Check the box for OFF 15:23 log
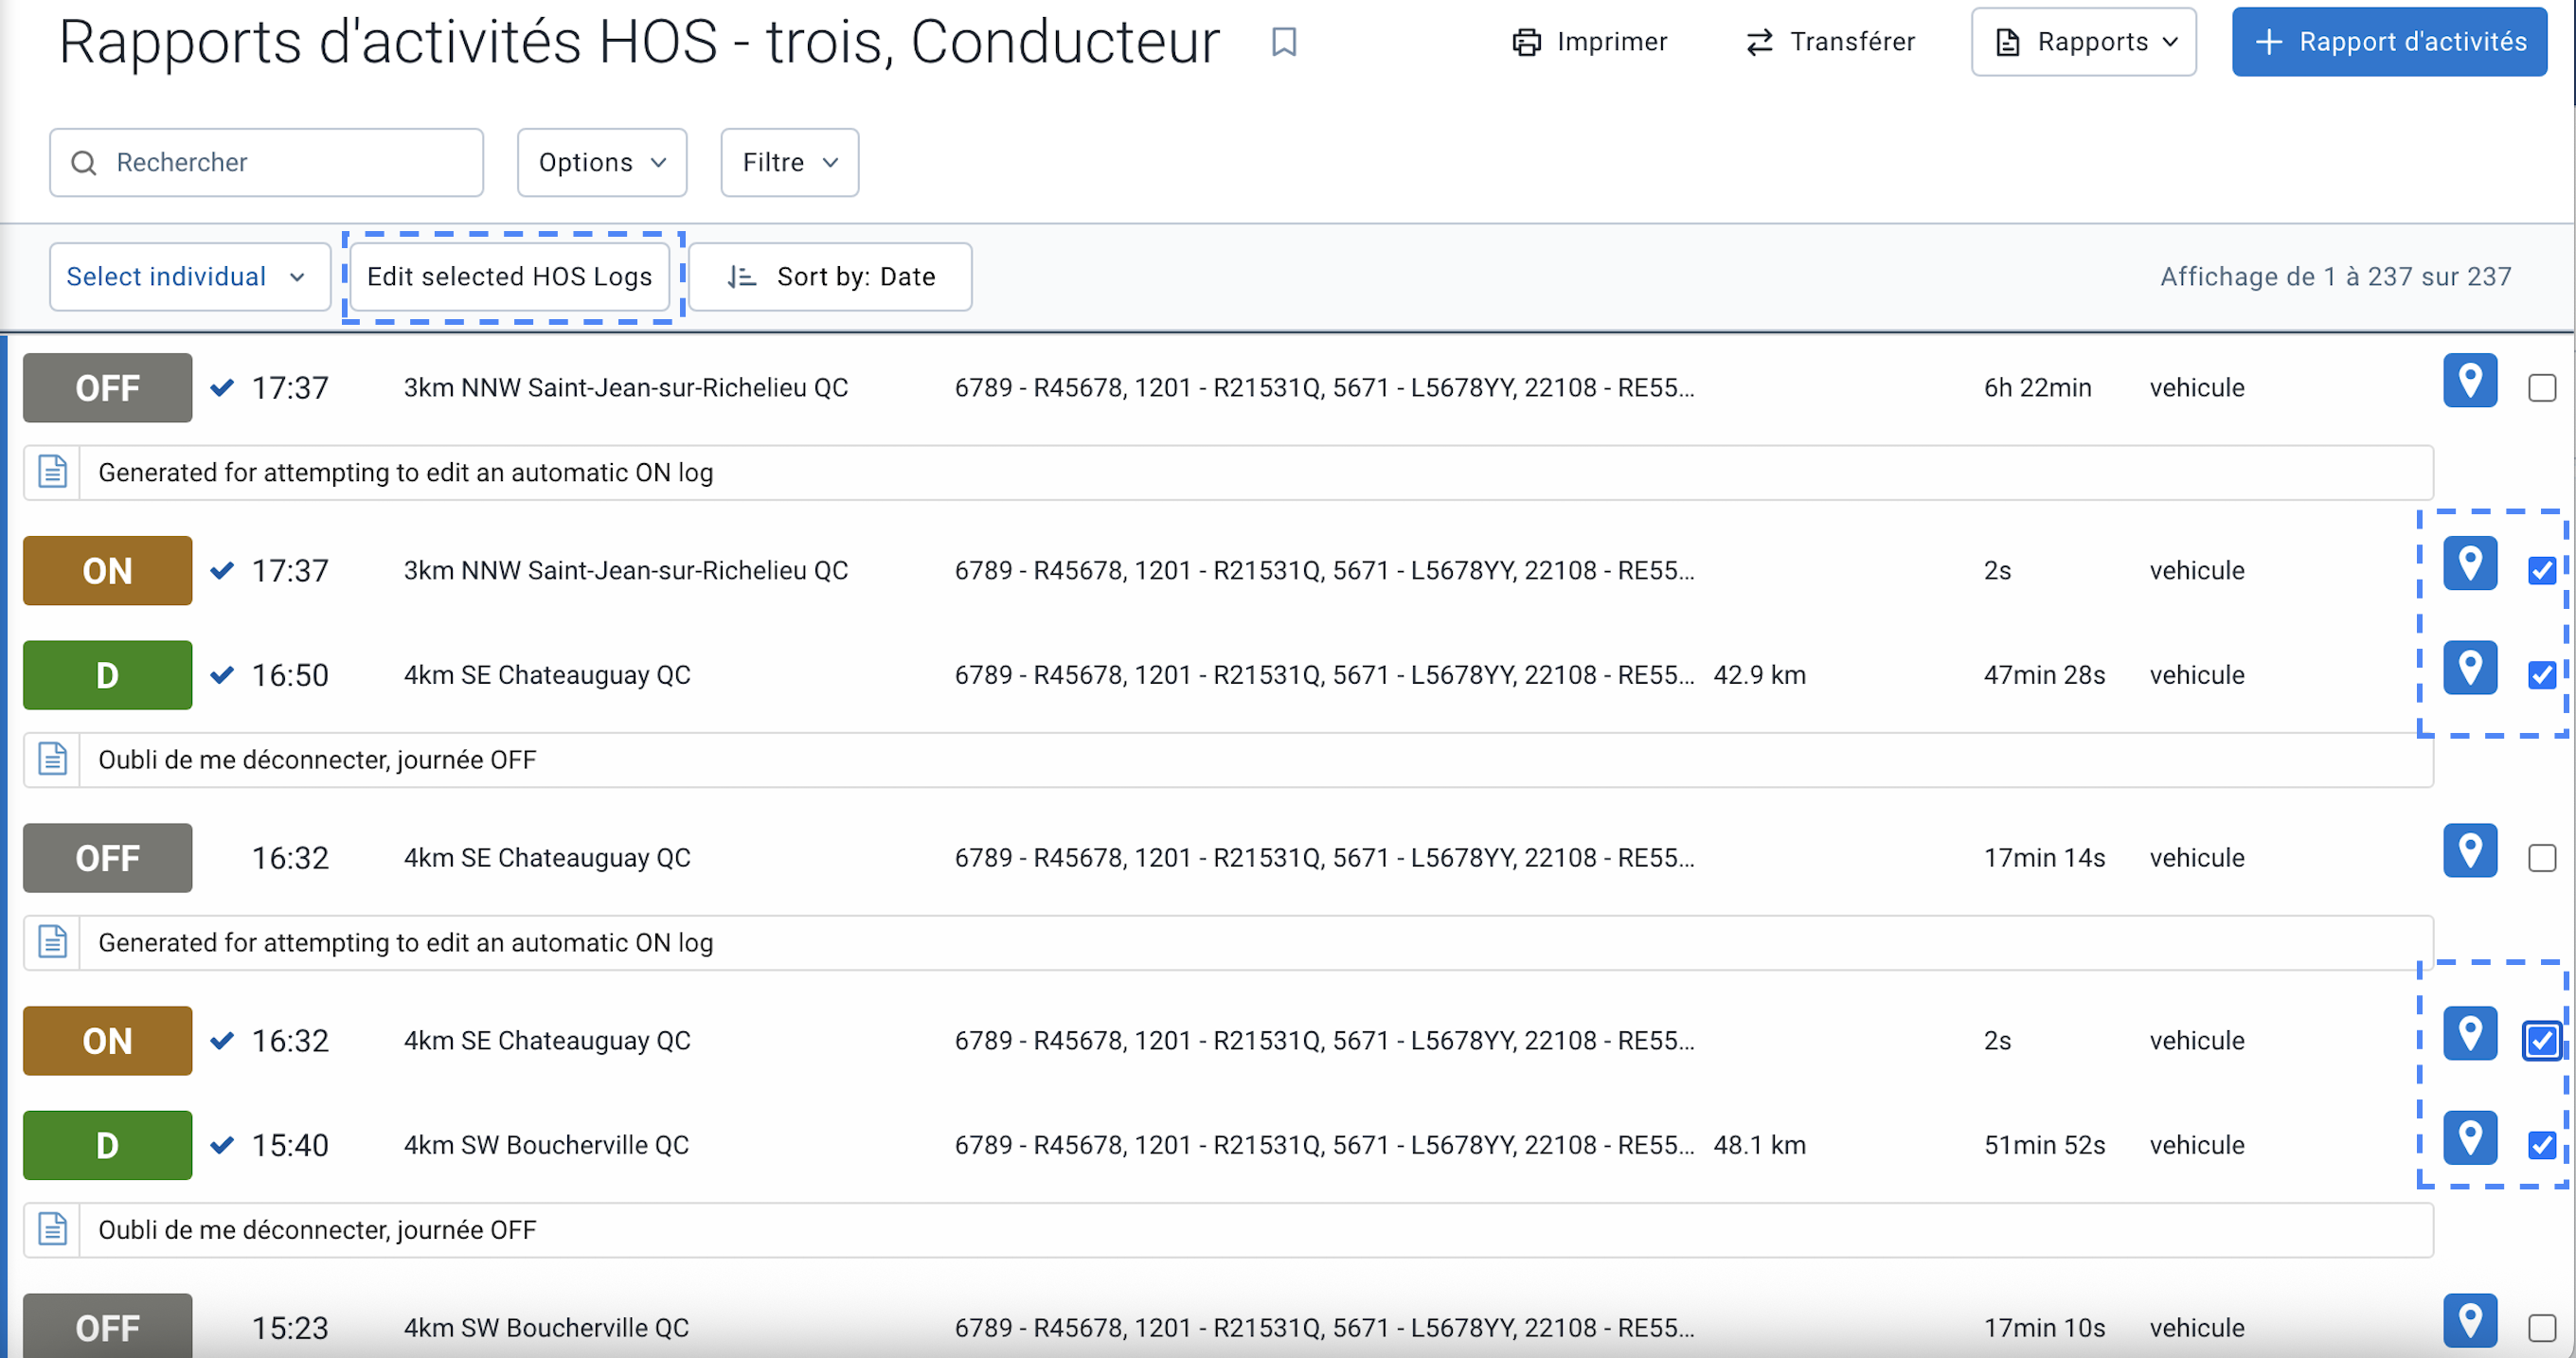The height and width of the screenshot is (1358, 2576). (2542, 1328)
